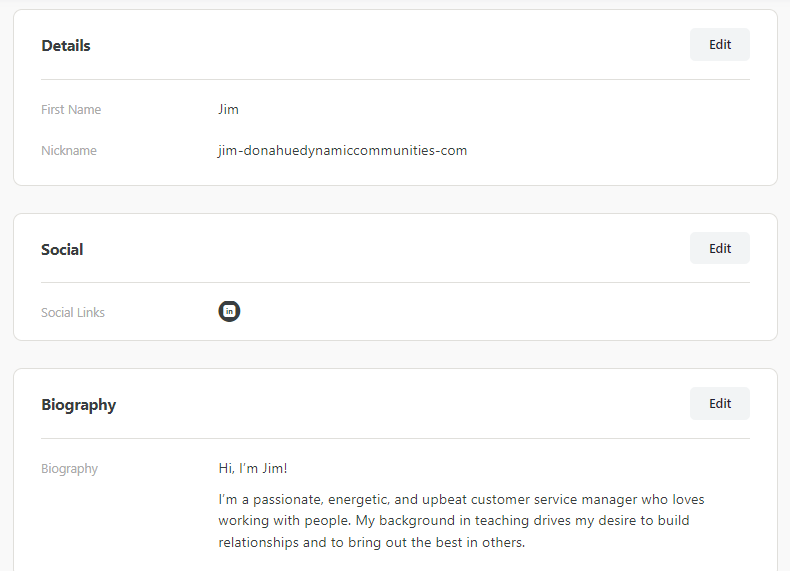The width and height of the screenshot is (790, 571).
Task: Click the Nickname field label
Action: [x=69, y=151]
